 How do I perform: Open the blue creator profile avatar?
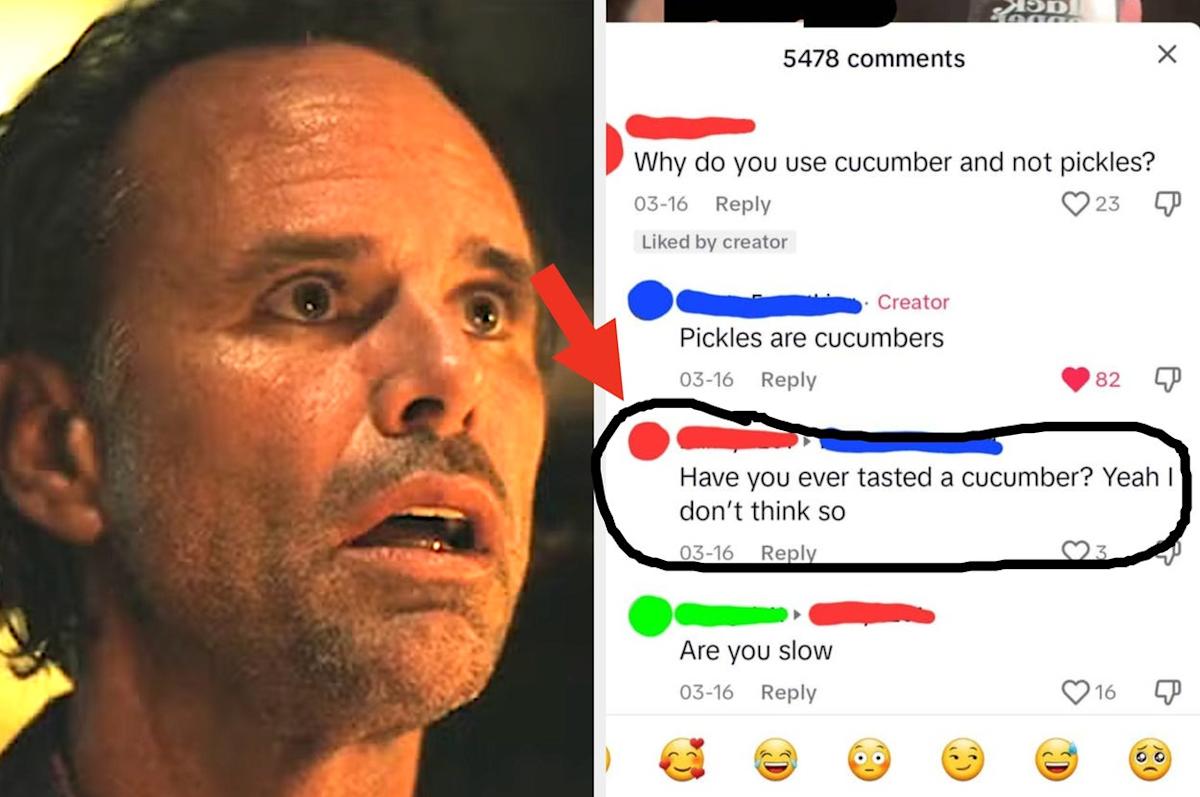point(650,300)
